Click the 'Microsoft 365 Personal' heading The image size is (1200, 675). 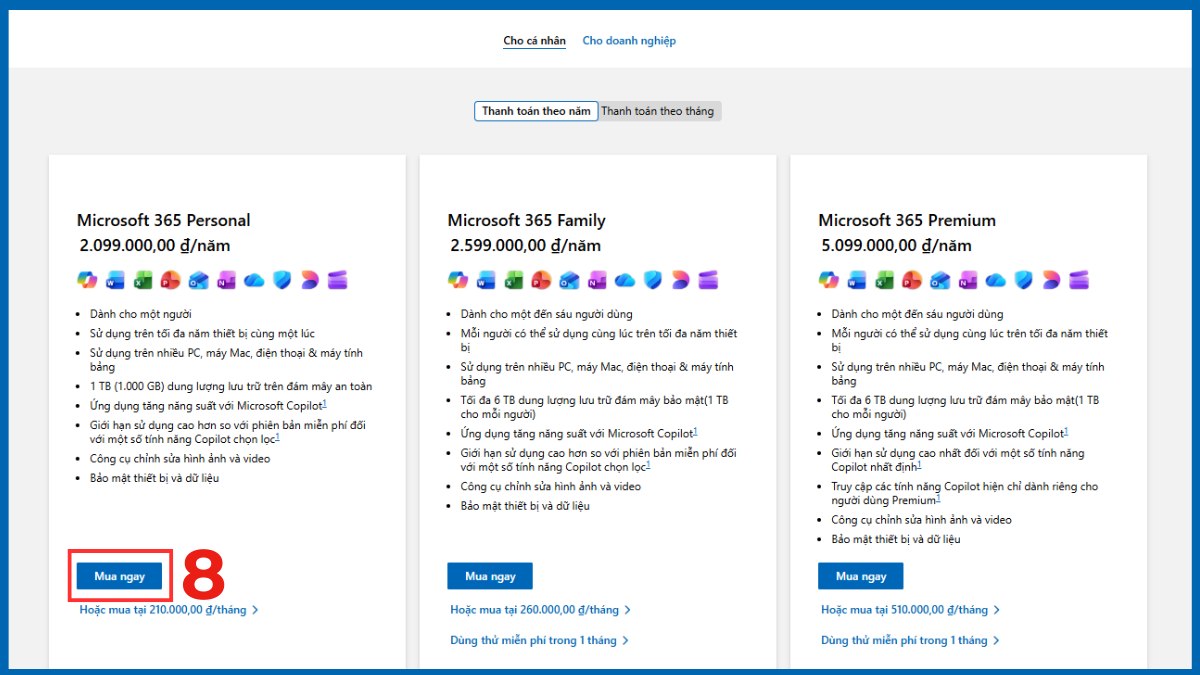click(164, 220)
